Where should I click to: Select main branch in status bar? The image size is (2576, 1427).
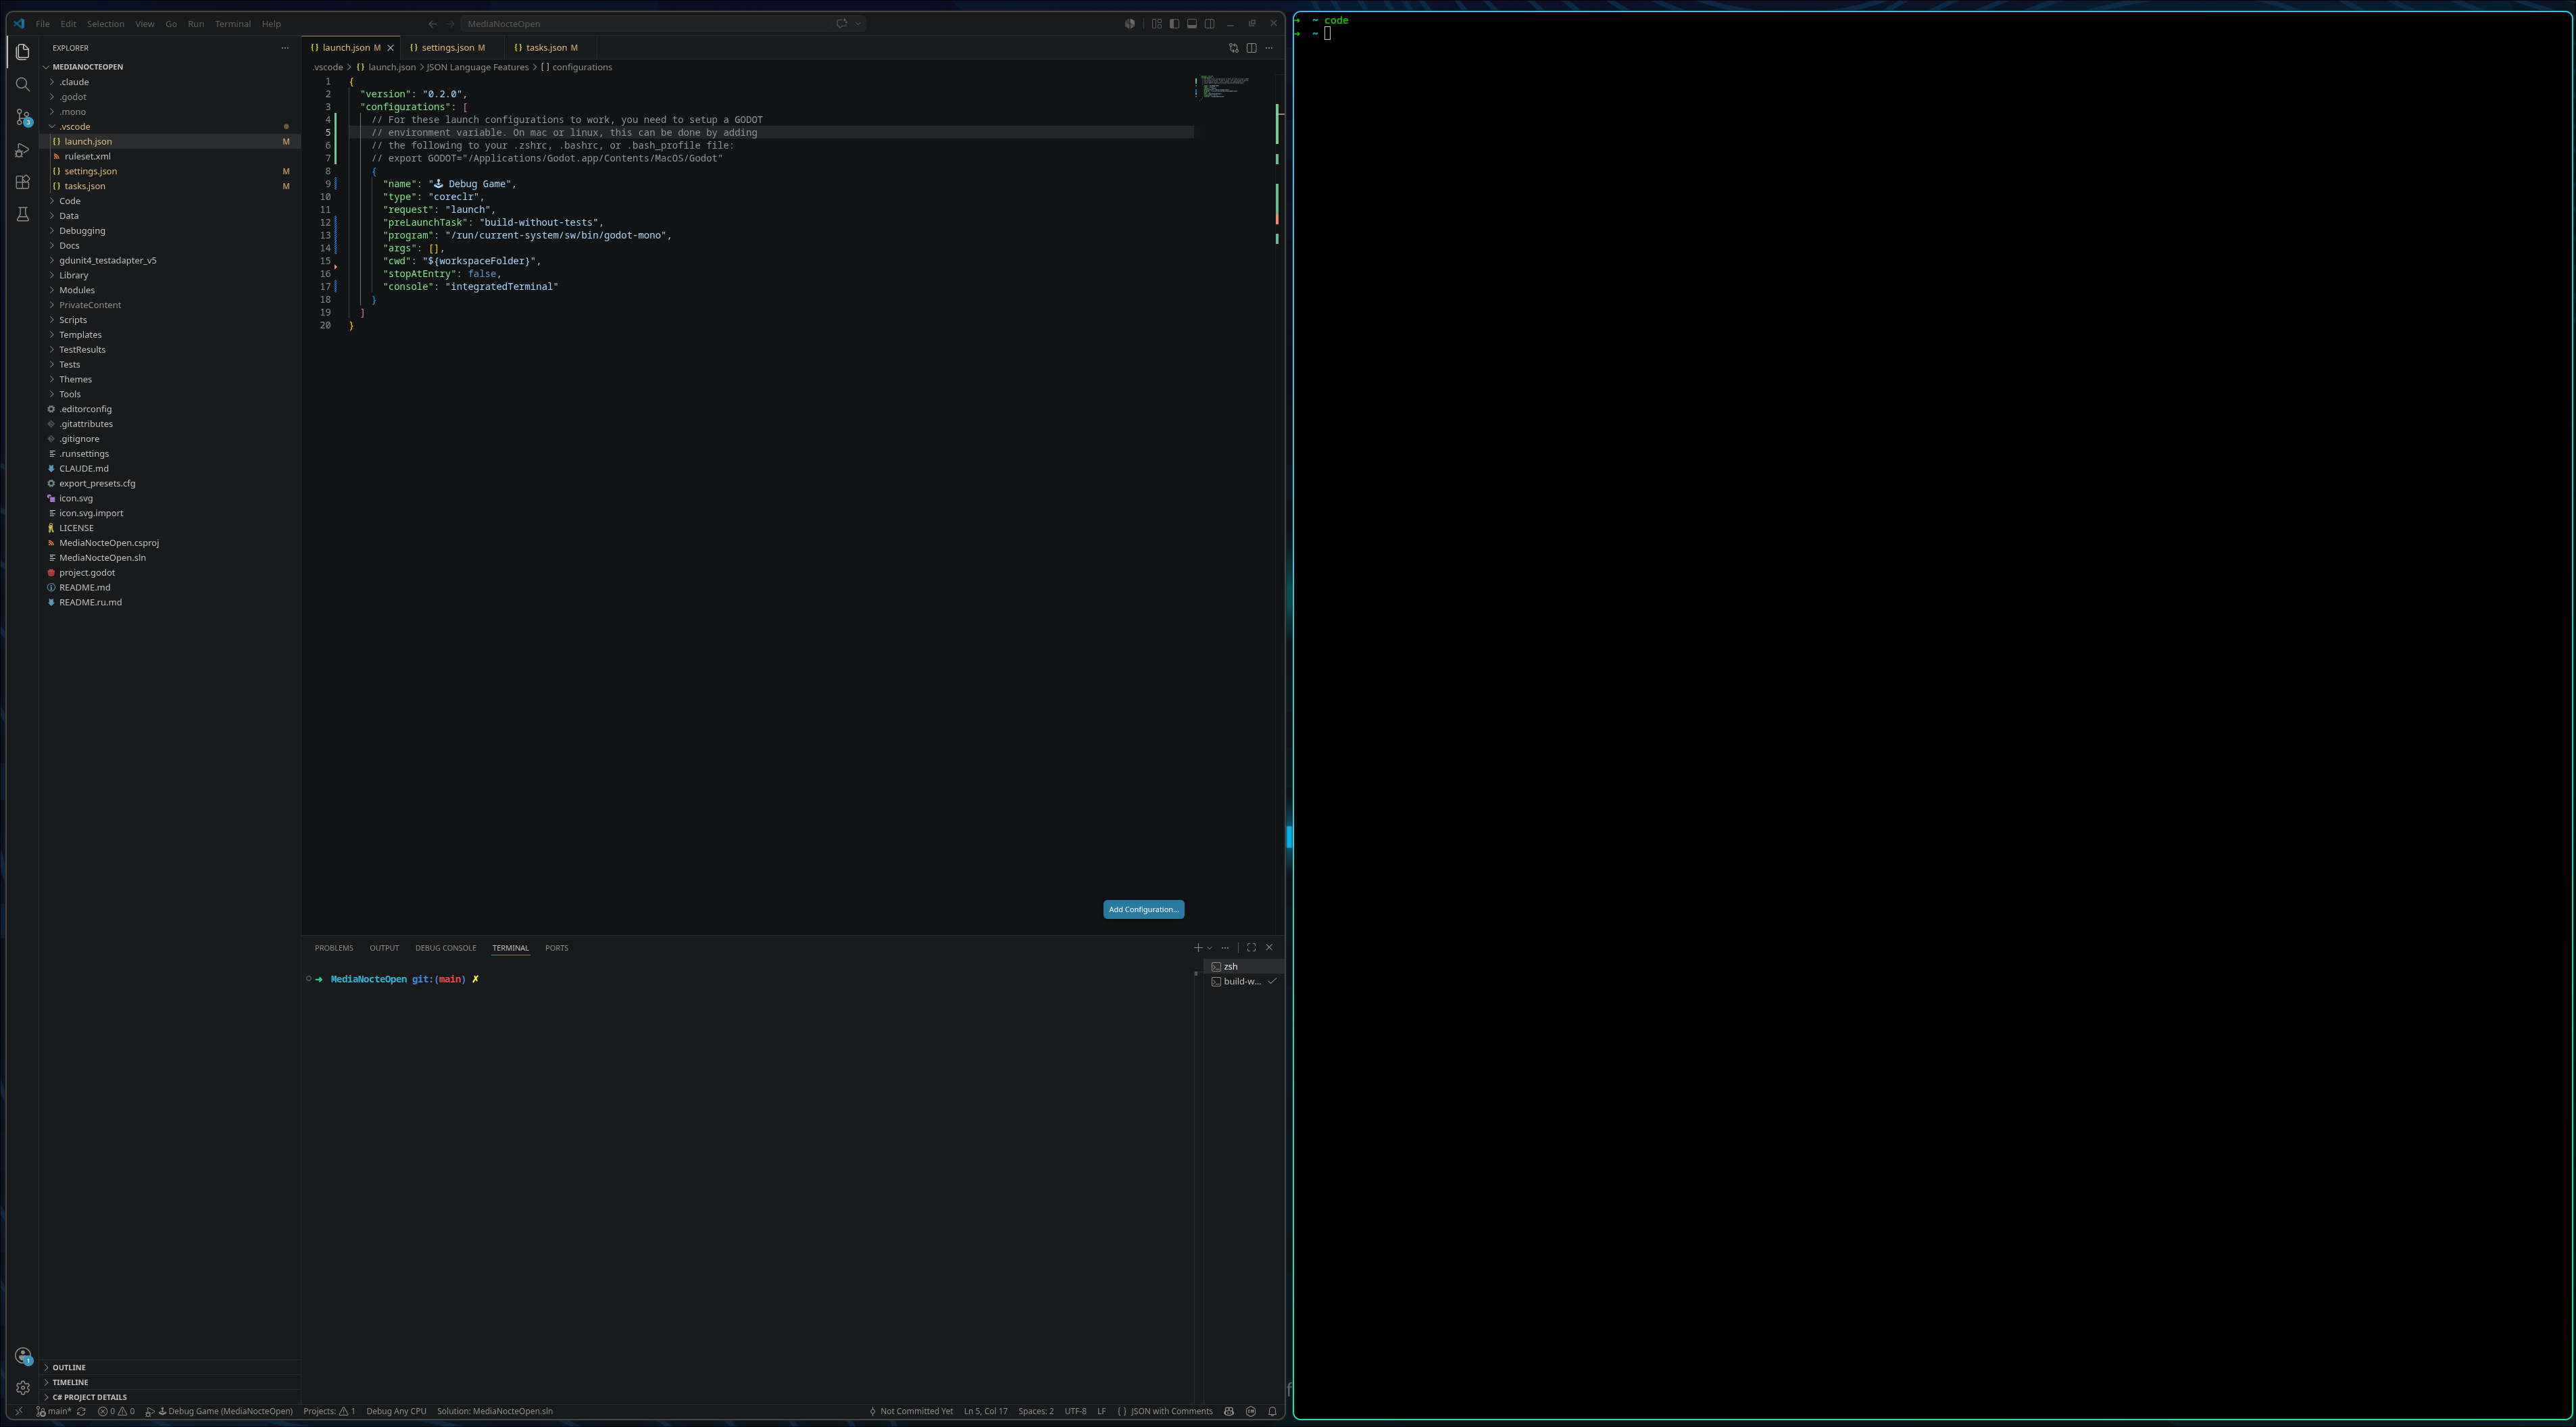[x=54, y=1412]
